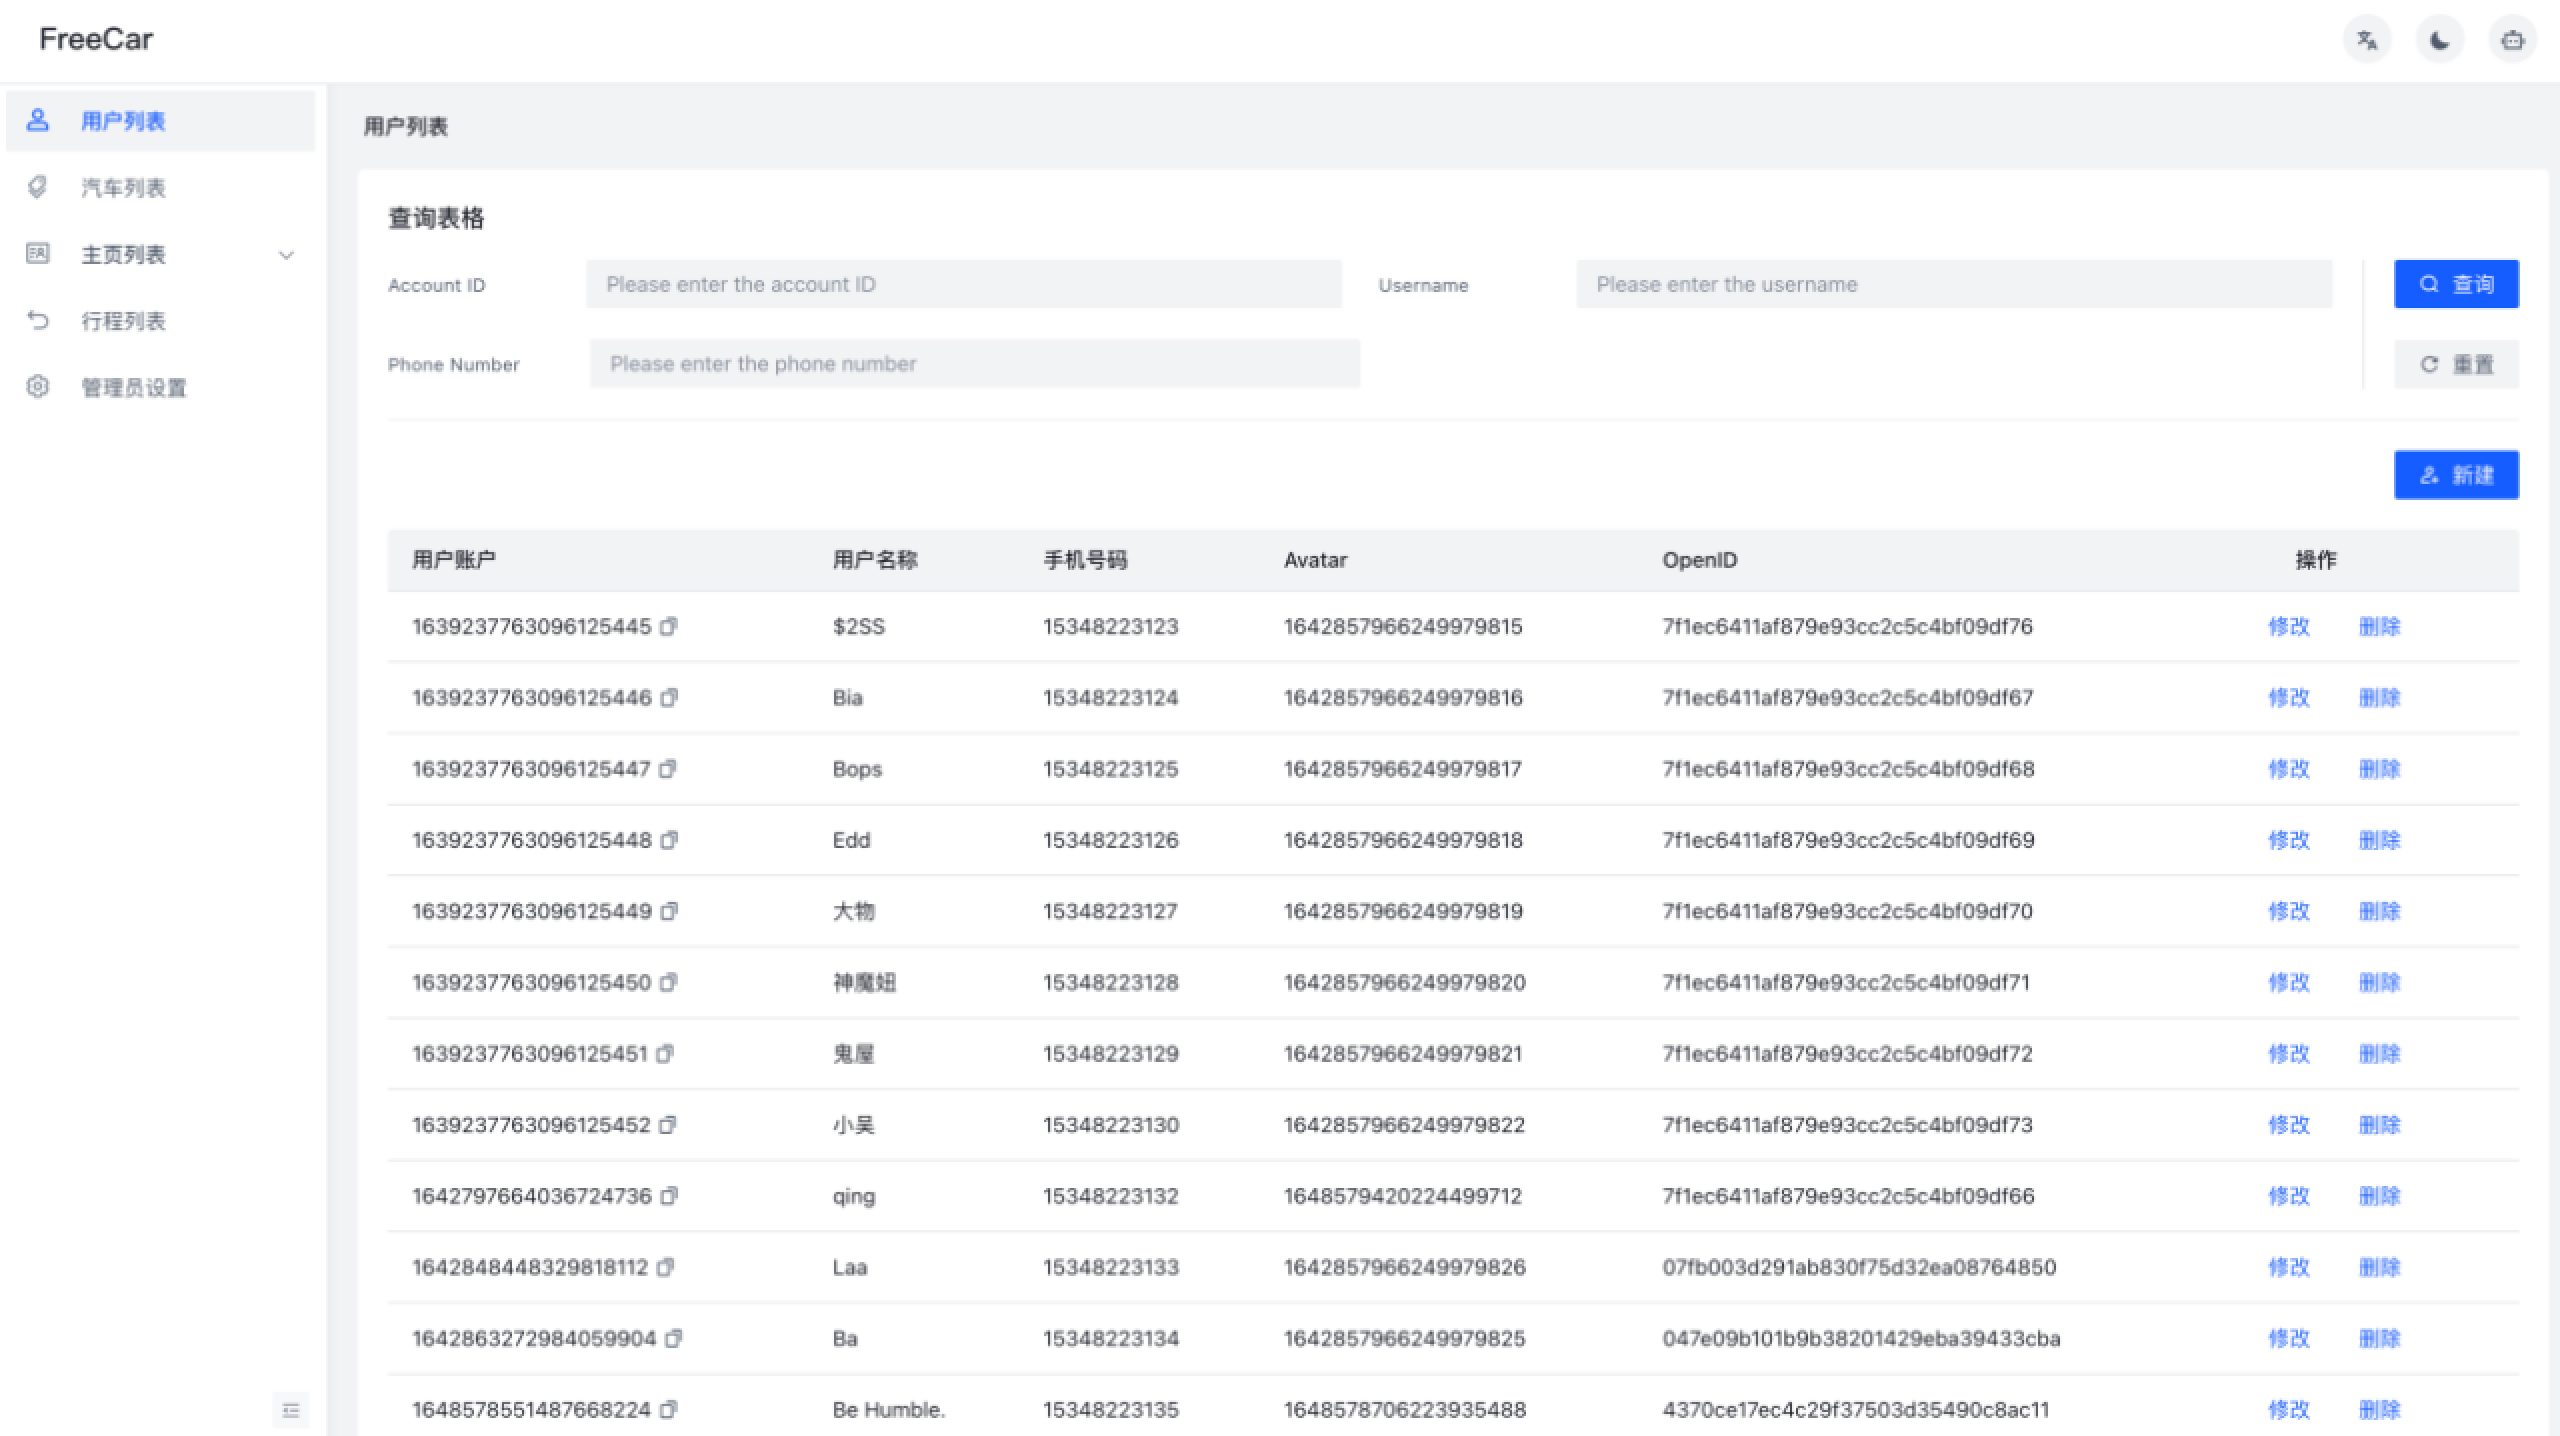Focus the Account ID input field

[963, 285]
